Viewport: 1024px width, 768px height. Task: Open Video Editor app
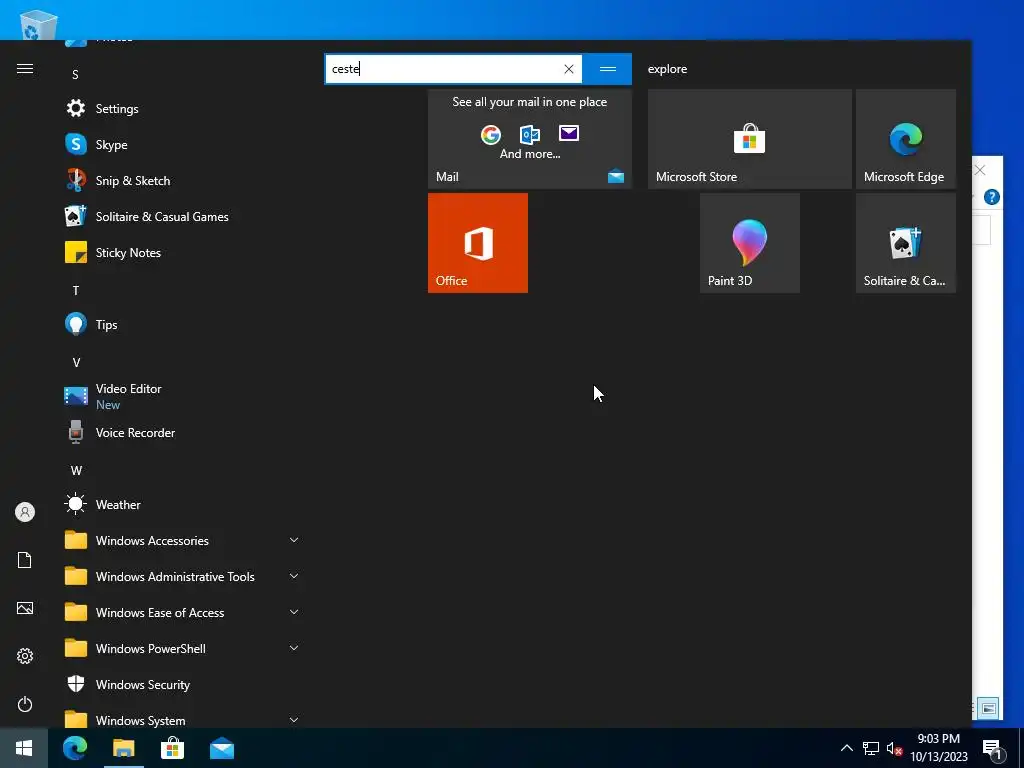click(x=183, y=396)
